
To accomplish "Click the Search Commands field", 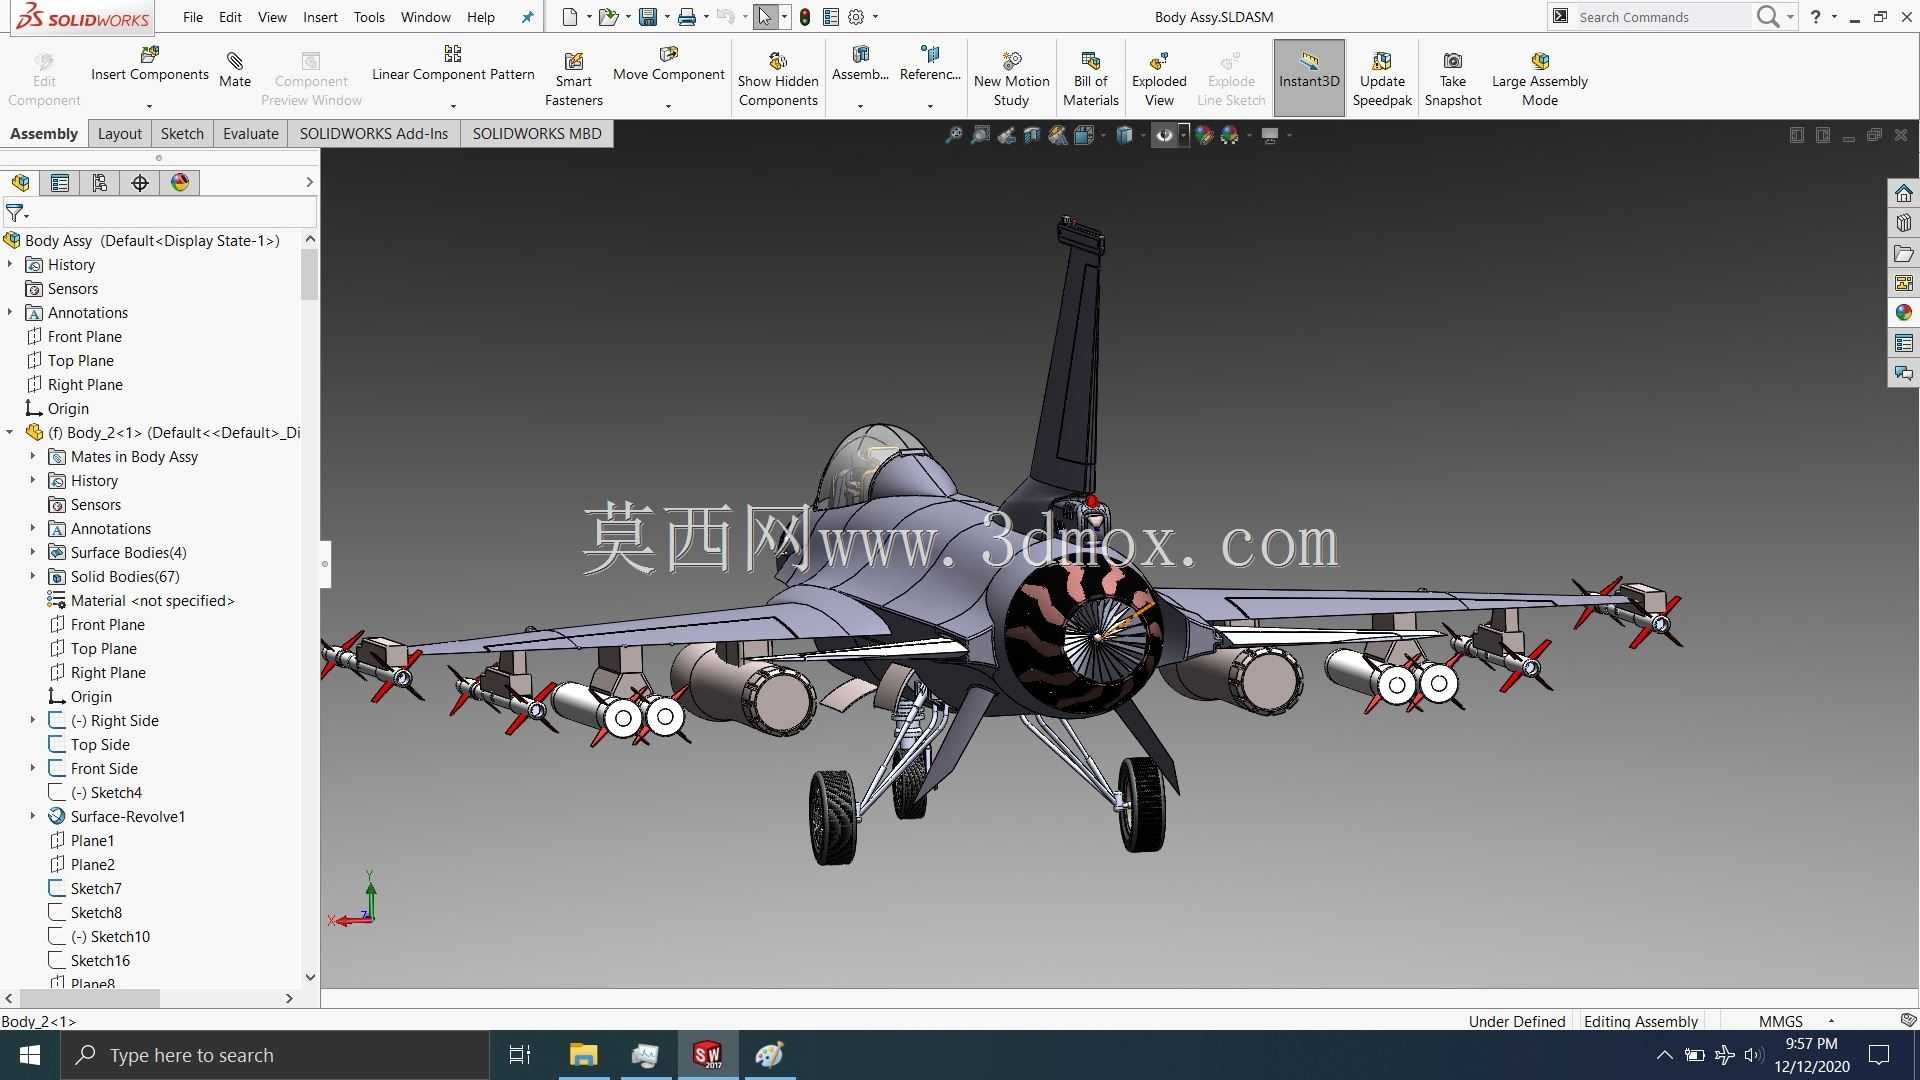I will (x=1663, y=17).
